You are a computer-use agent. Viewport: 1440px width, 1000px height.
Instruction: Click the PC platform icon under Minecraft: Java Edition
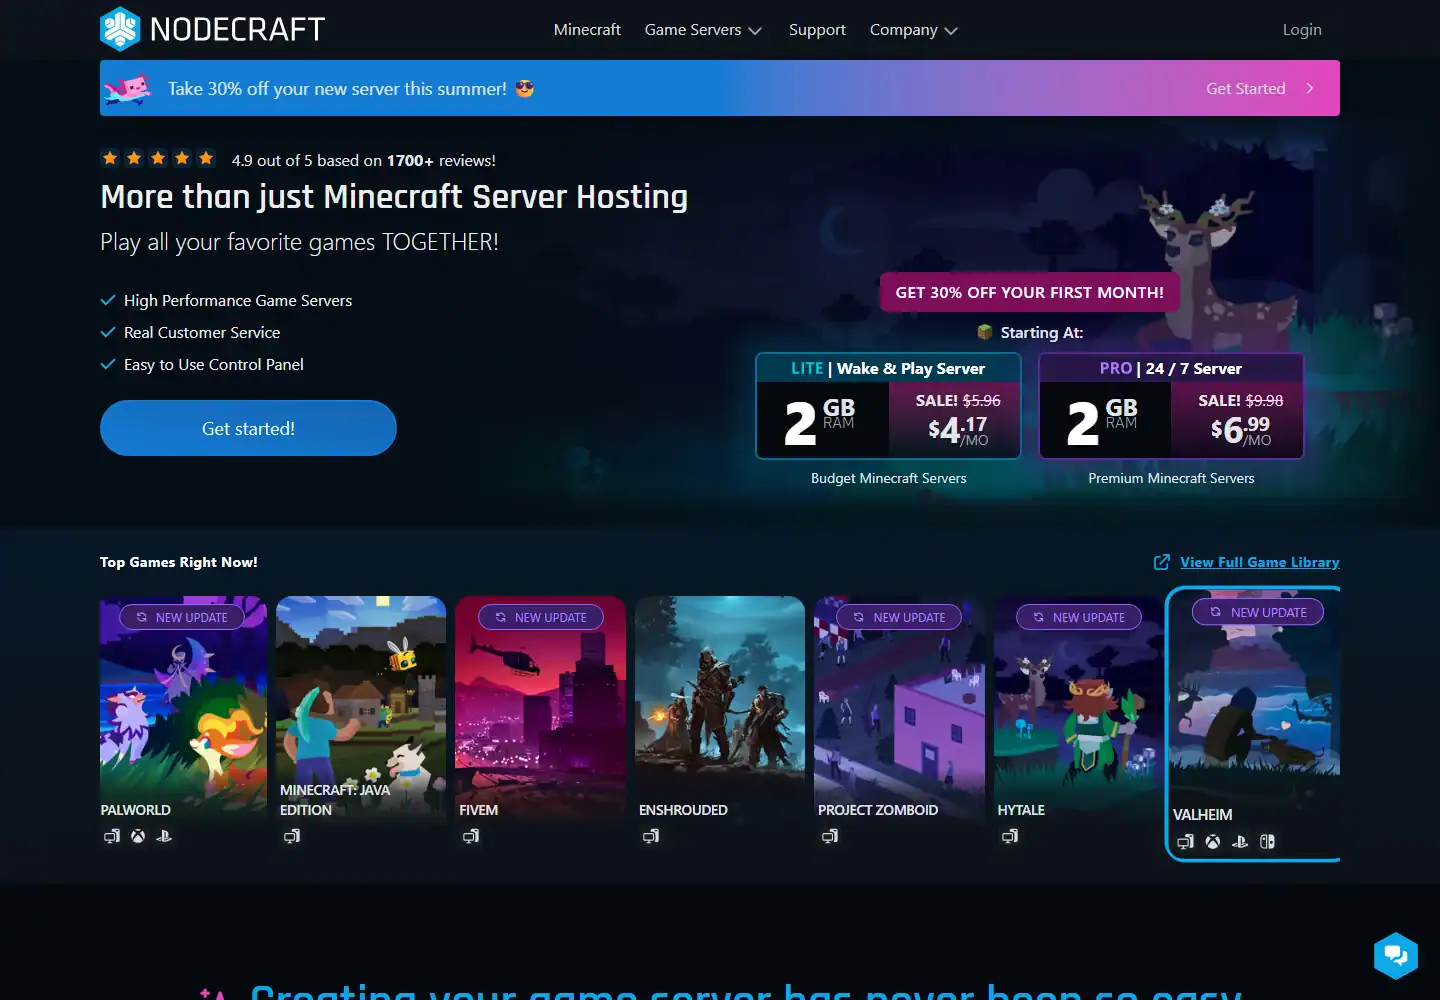click(292, 836)
